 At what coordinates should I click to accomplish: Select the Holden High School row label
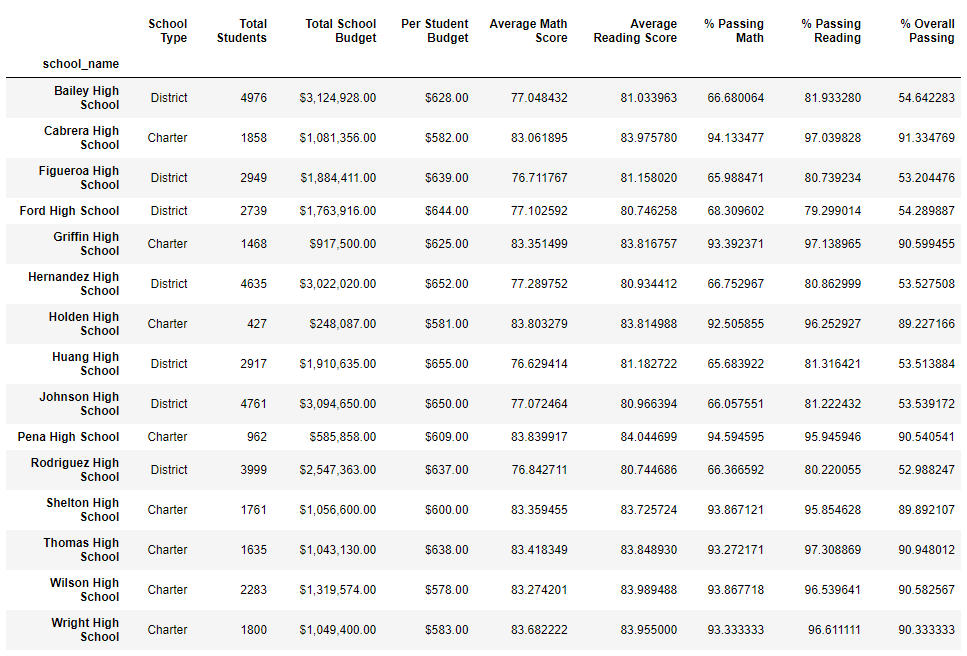tap(84, 324)
